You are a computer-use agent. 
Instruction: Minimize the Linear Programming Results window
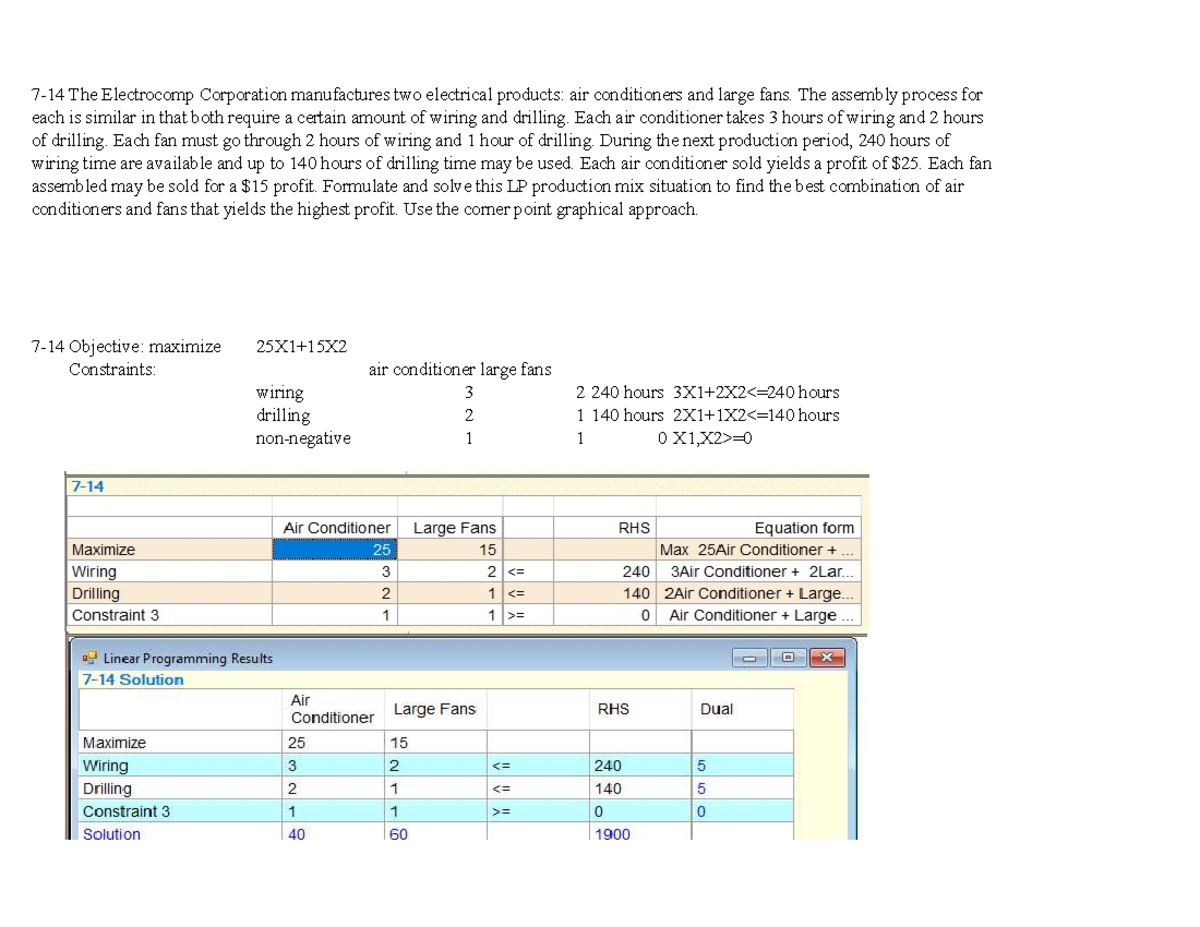(x=750, y=658)
